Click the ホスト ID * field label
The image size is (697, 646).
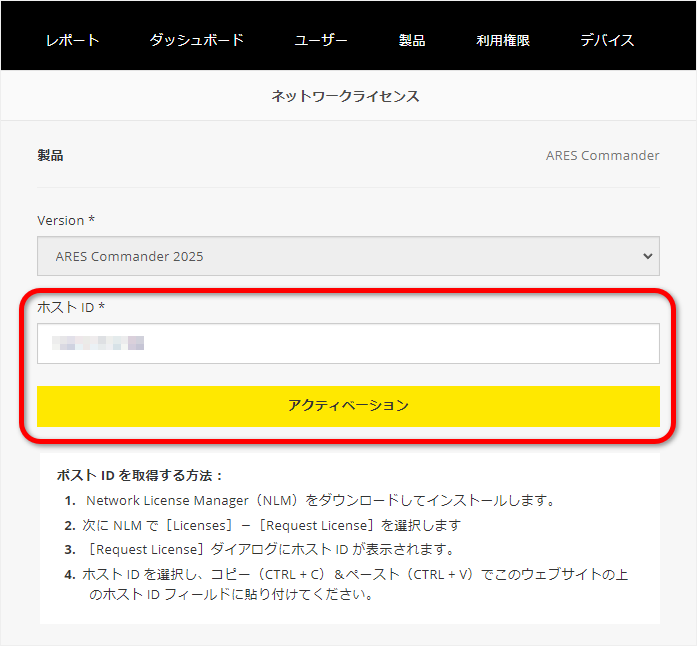coord(71,307)
